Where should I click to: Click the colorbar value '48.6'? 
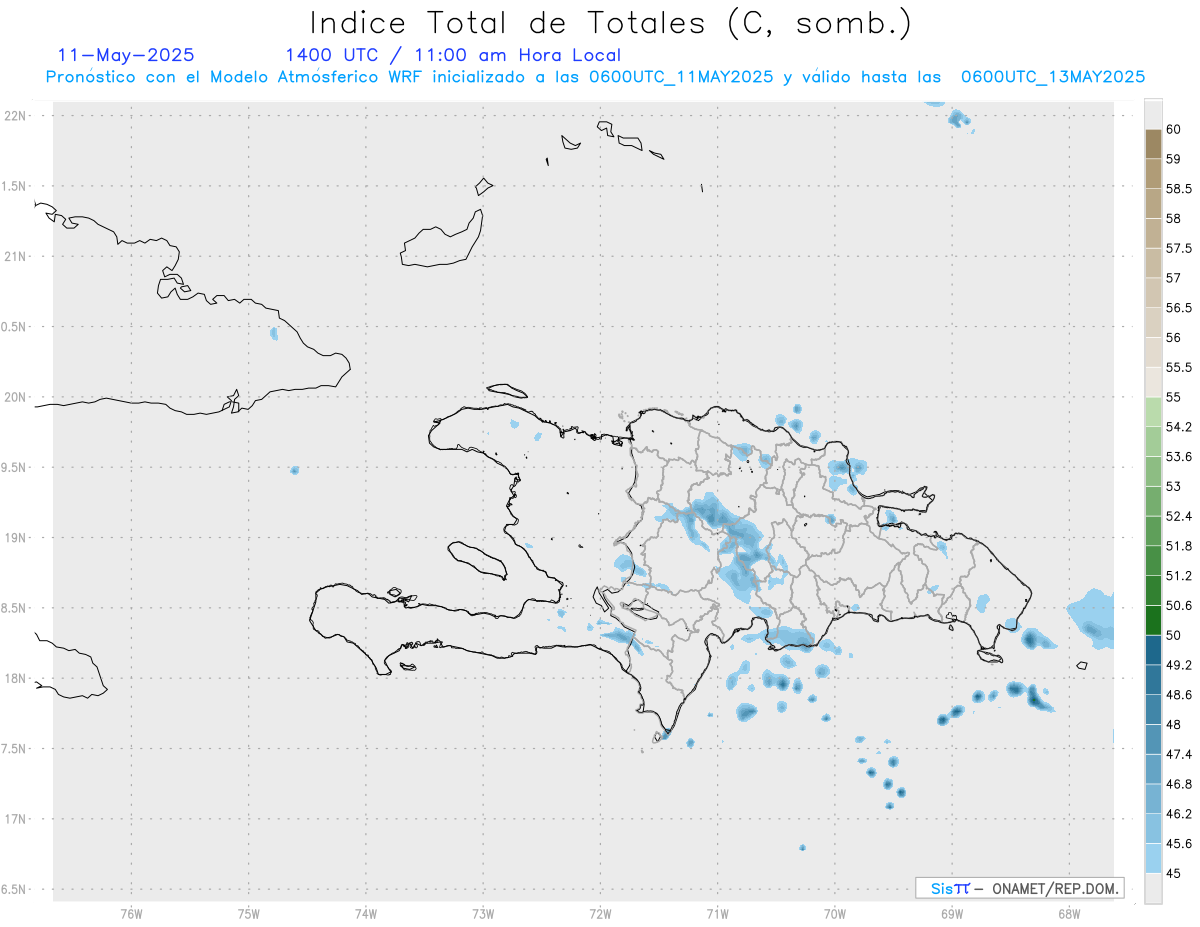point(1179,694)
